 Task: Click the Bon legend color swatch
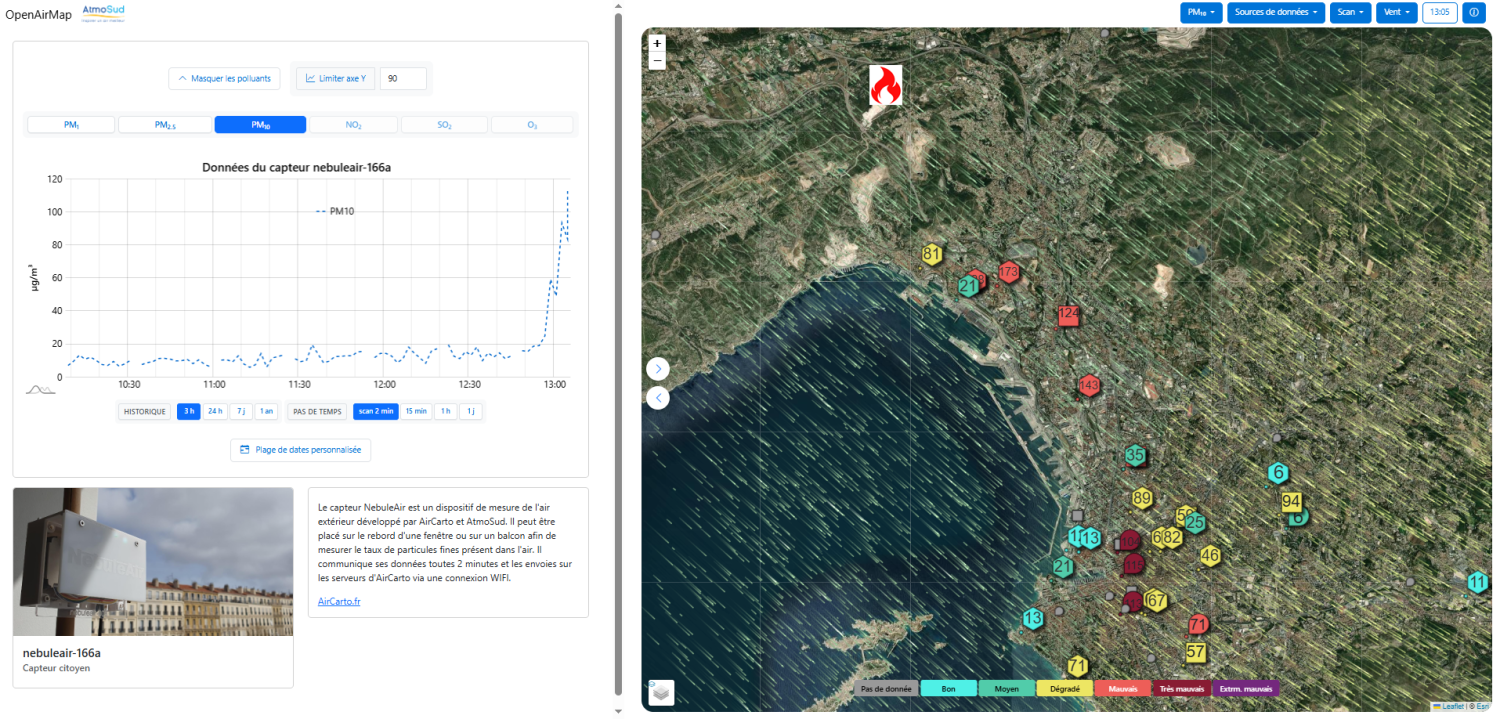tap(948, 689)
